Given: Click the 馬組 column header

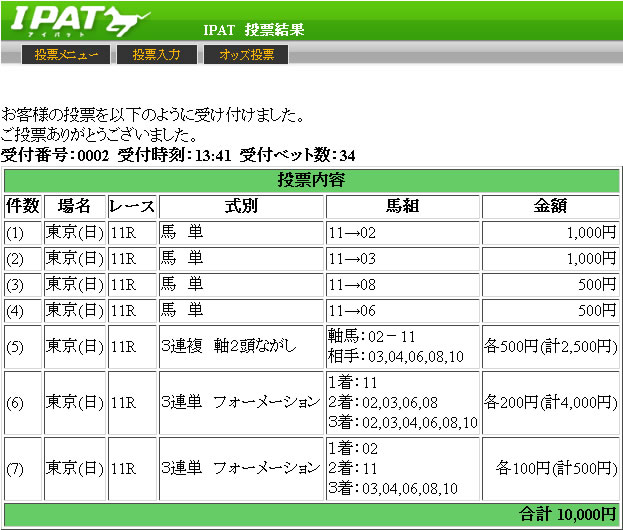Looking at the screenshot, I should 402,206.
